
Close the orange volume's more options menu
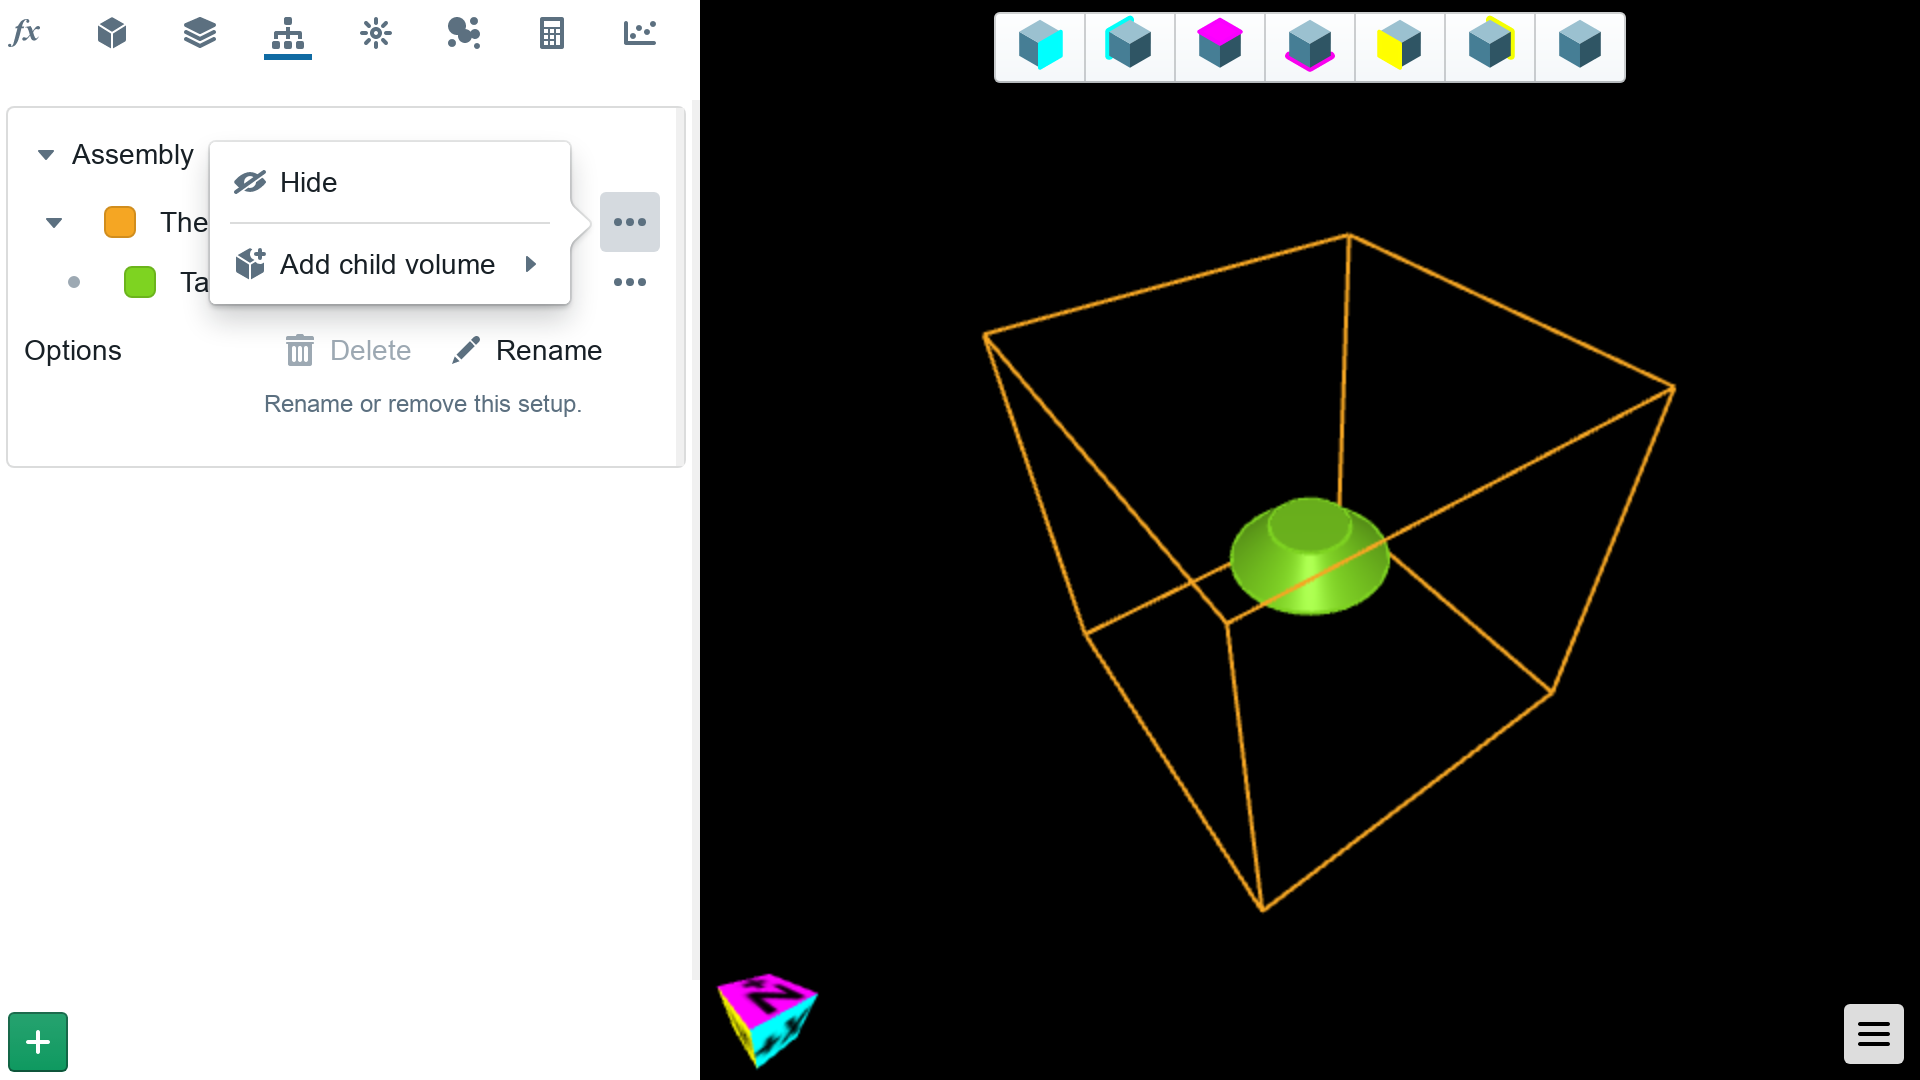(630, 222)
